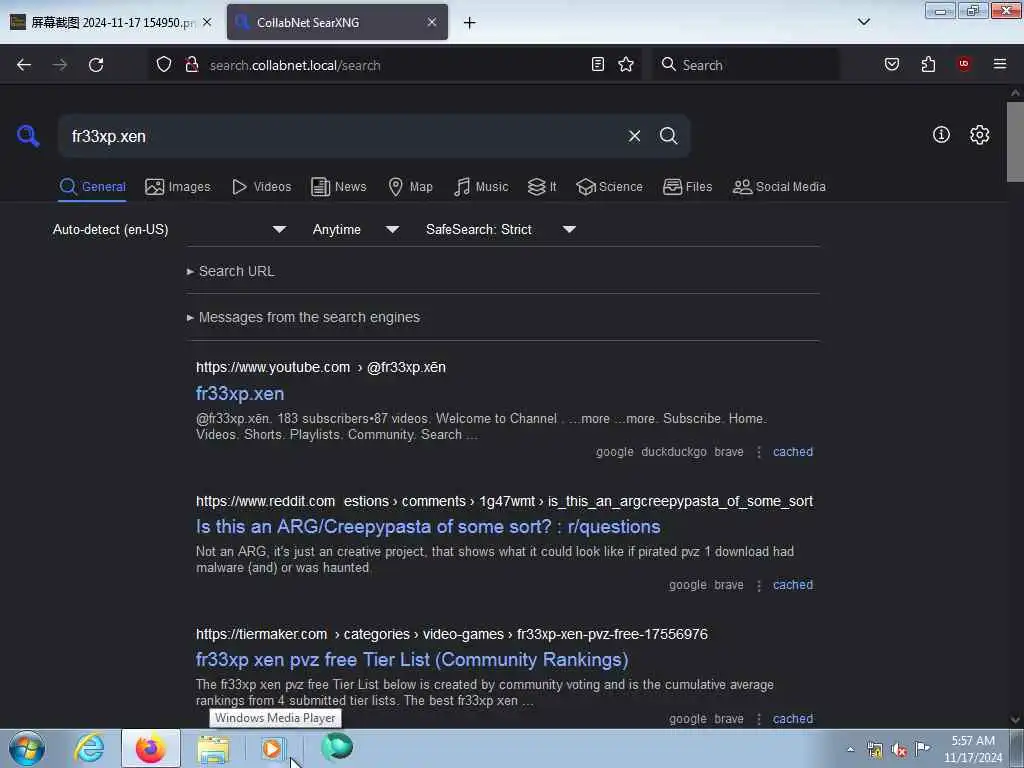The height and width of the screenshot is (768, 1024).
Task: Click the browser Back arrow
Action: click(24, 65)
